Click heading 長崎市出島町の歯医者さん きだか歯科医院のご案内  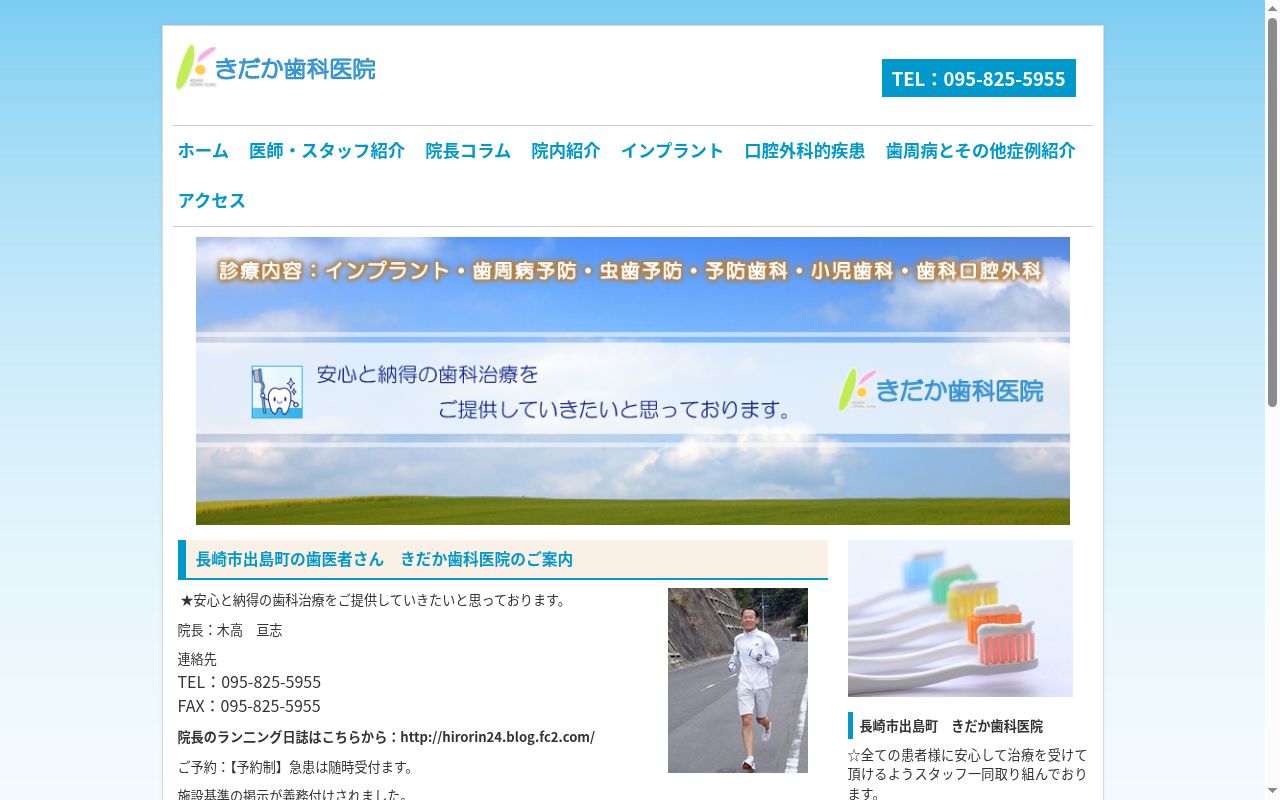coord(503,559)
